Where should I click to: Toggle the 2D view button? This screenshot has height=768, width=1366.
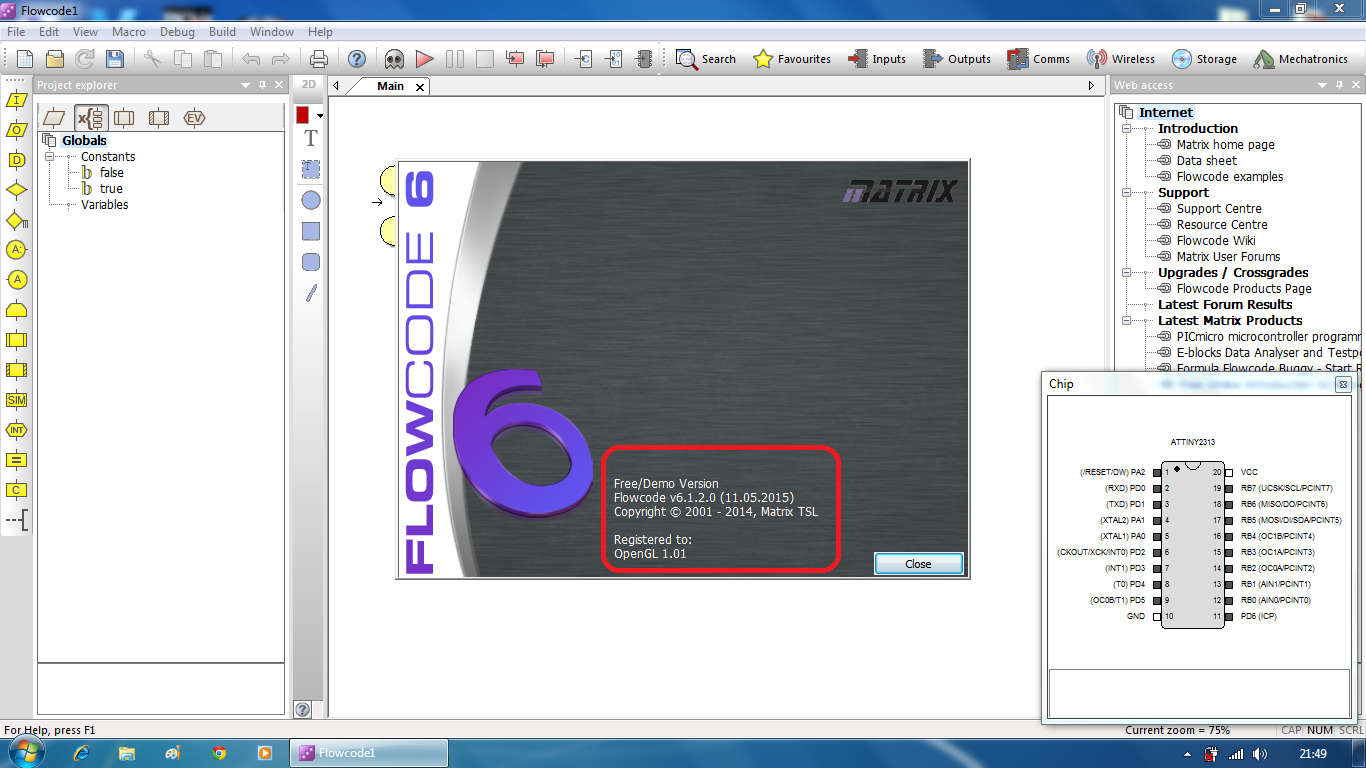(309, 85)
